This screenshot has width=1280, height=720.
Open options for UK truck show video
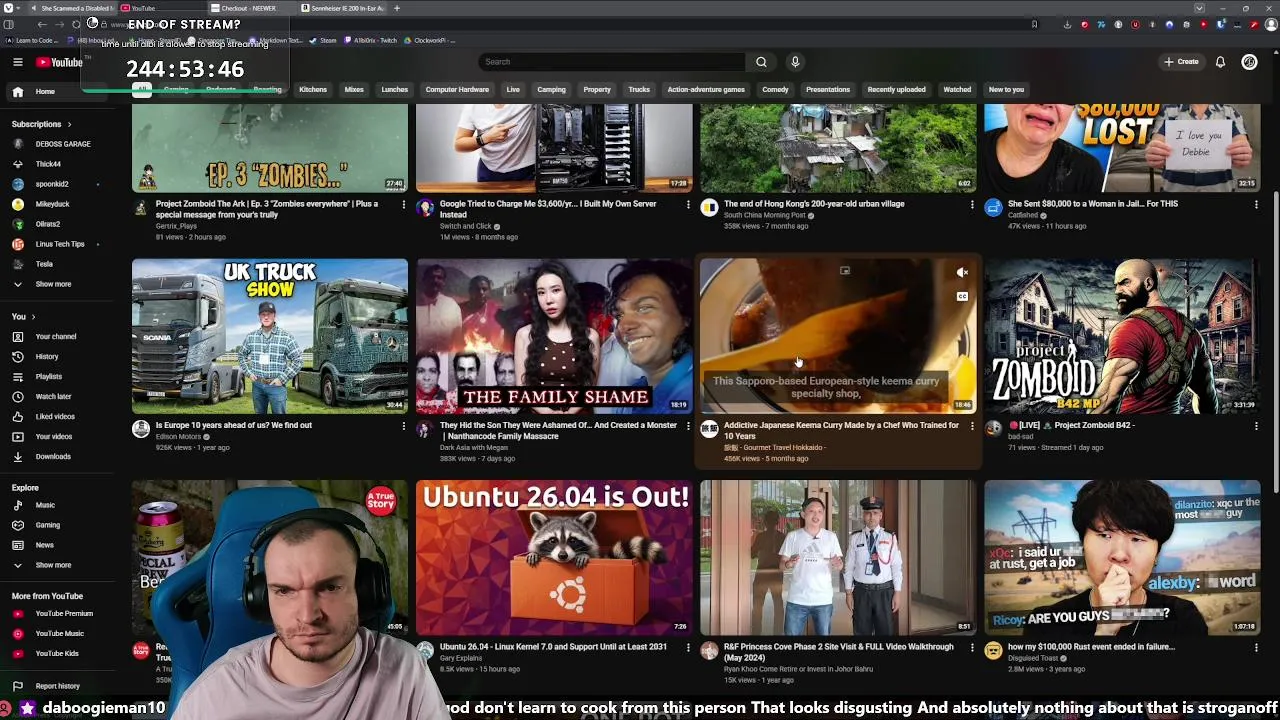click(404, 426)
